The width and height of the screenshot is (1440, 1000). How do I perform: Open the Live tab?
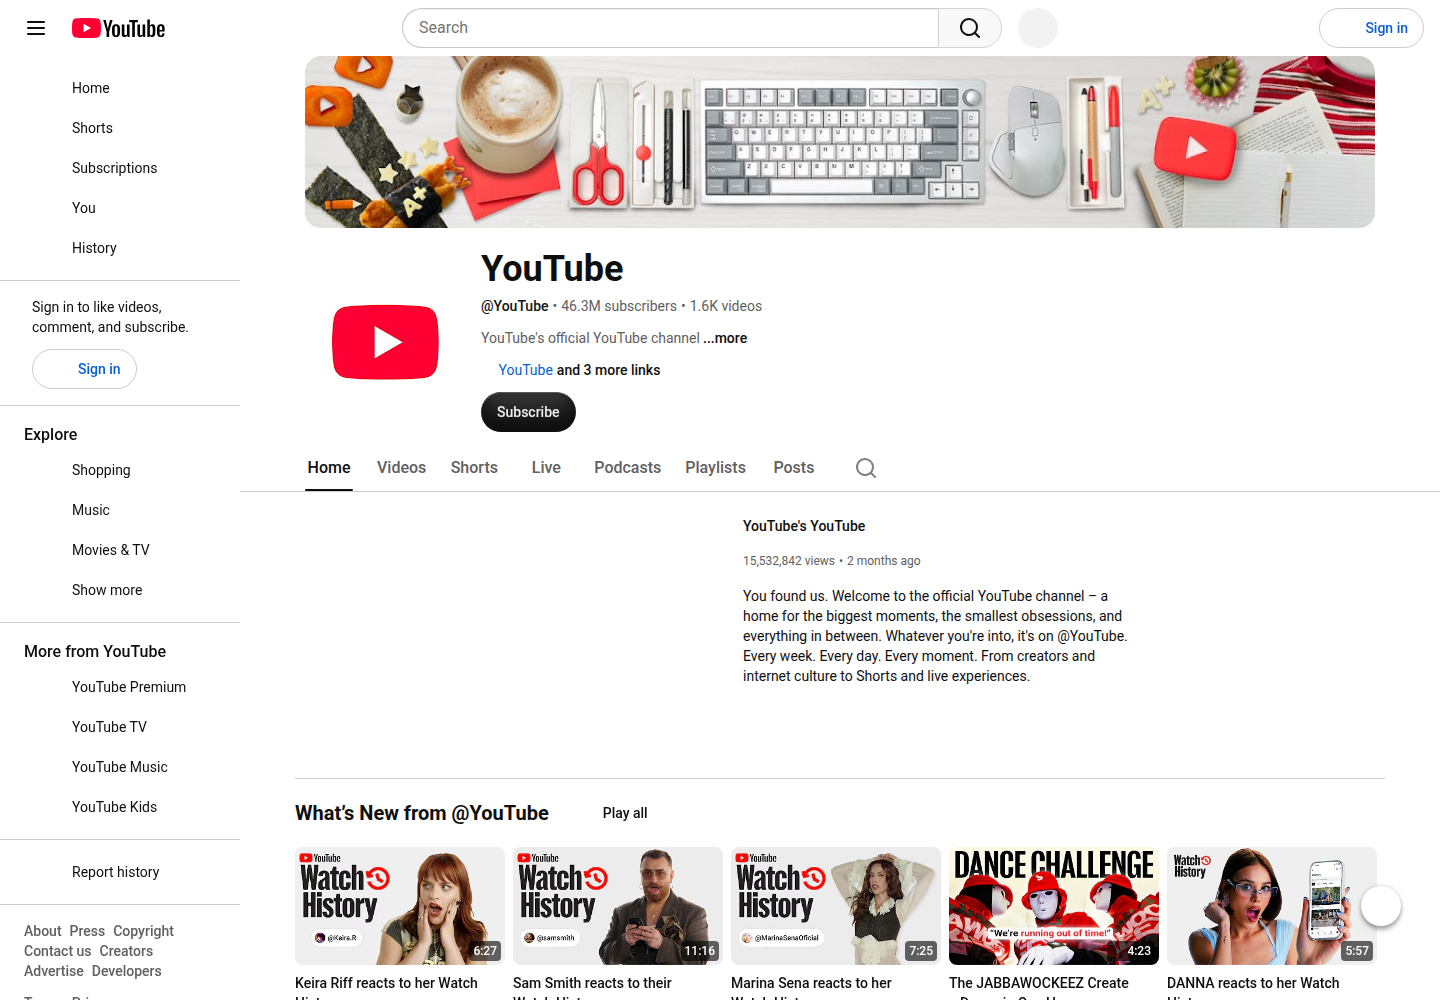546,468
